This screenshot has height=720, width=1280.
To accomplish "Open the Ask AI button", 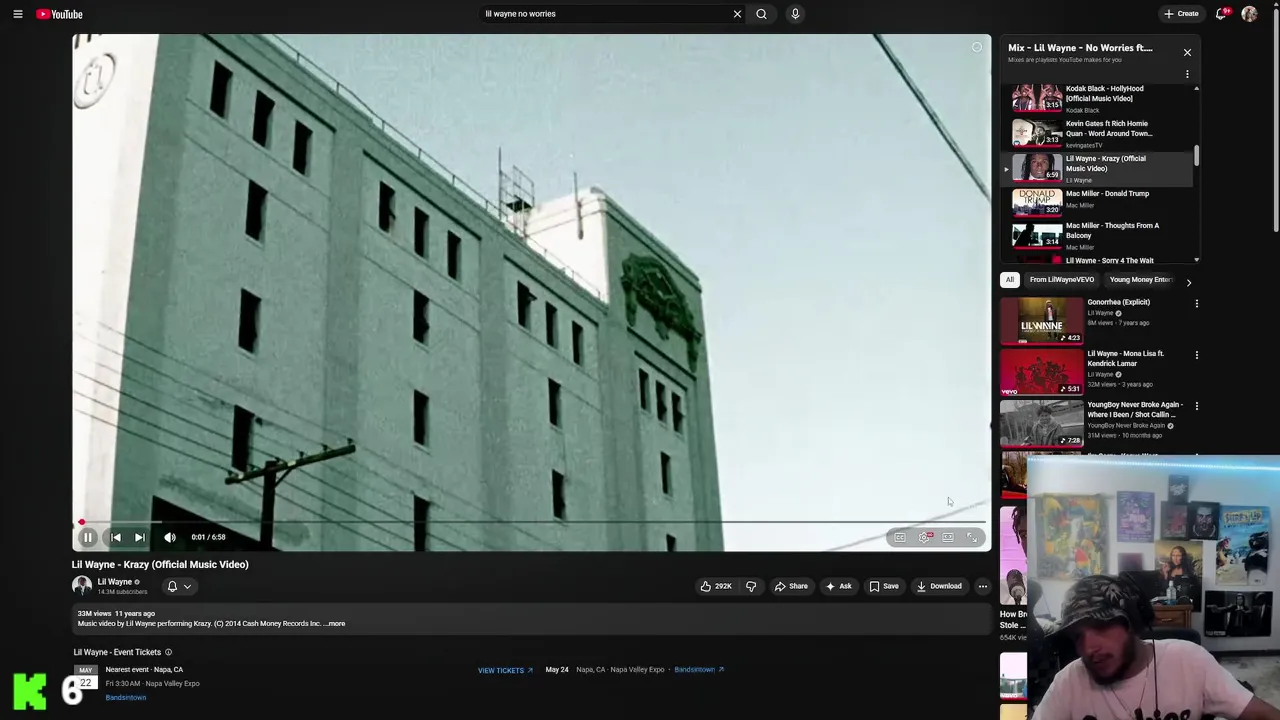I will tap(838, 586).
